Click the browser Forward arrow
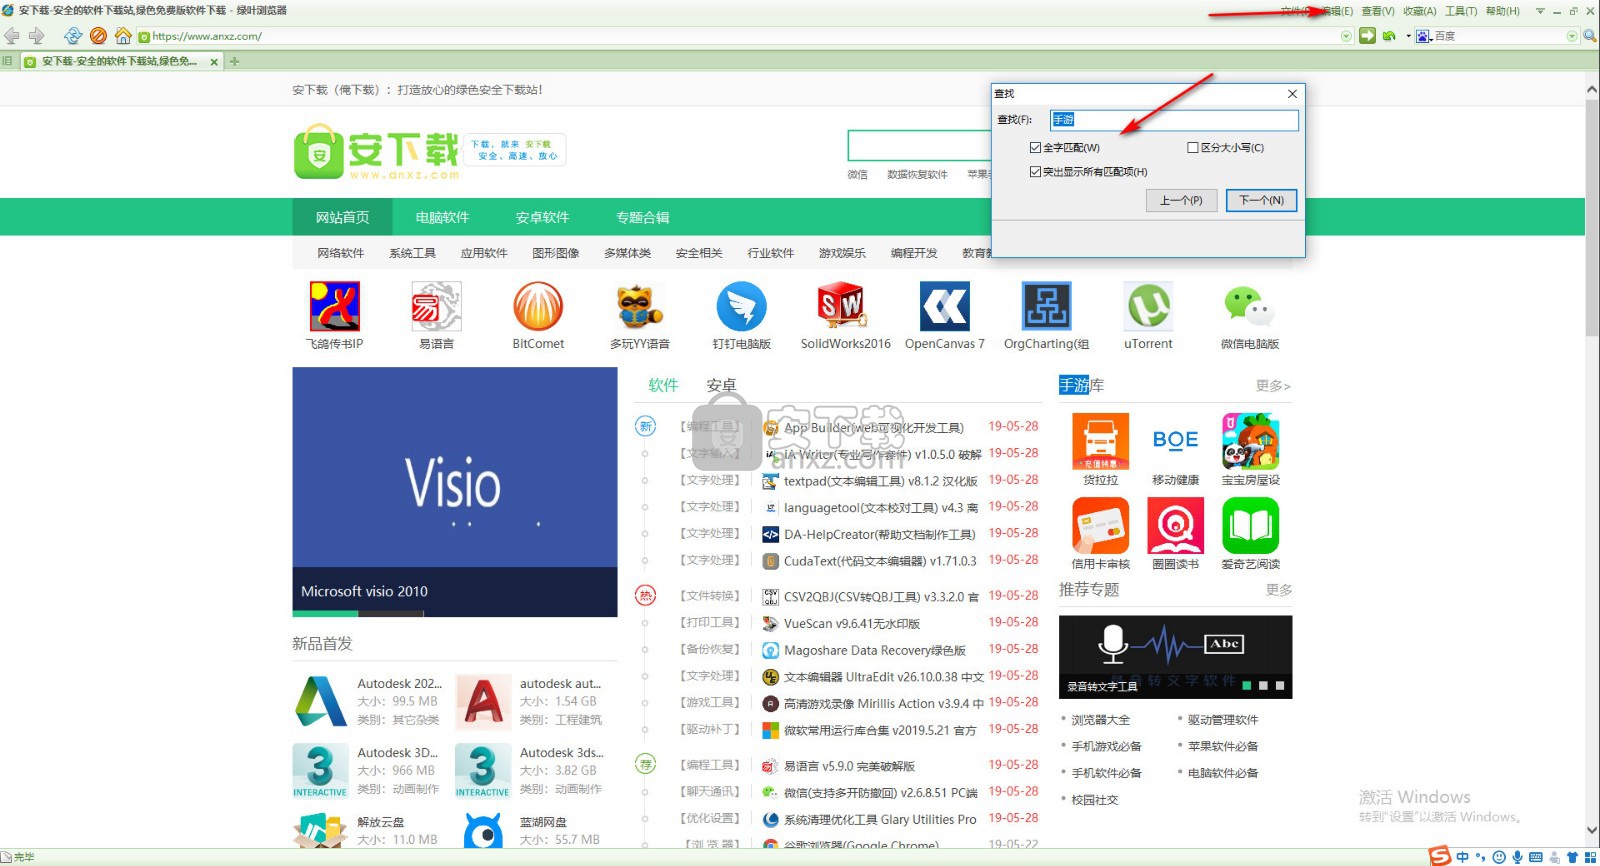 37,36
